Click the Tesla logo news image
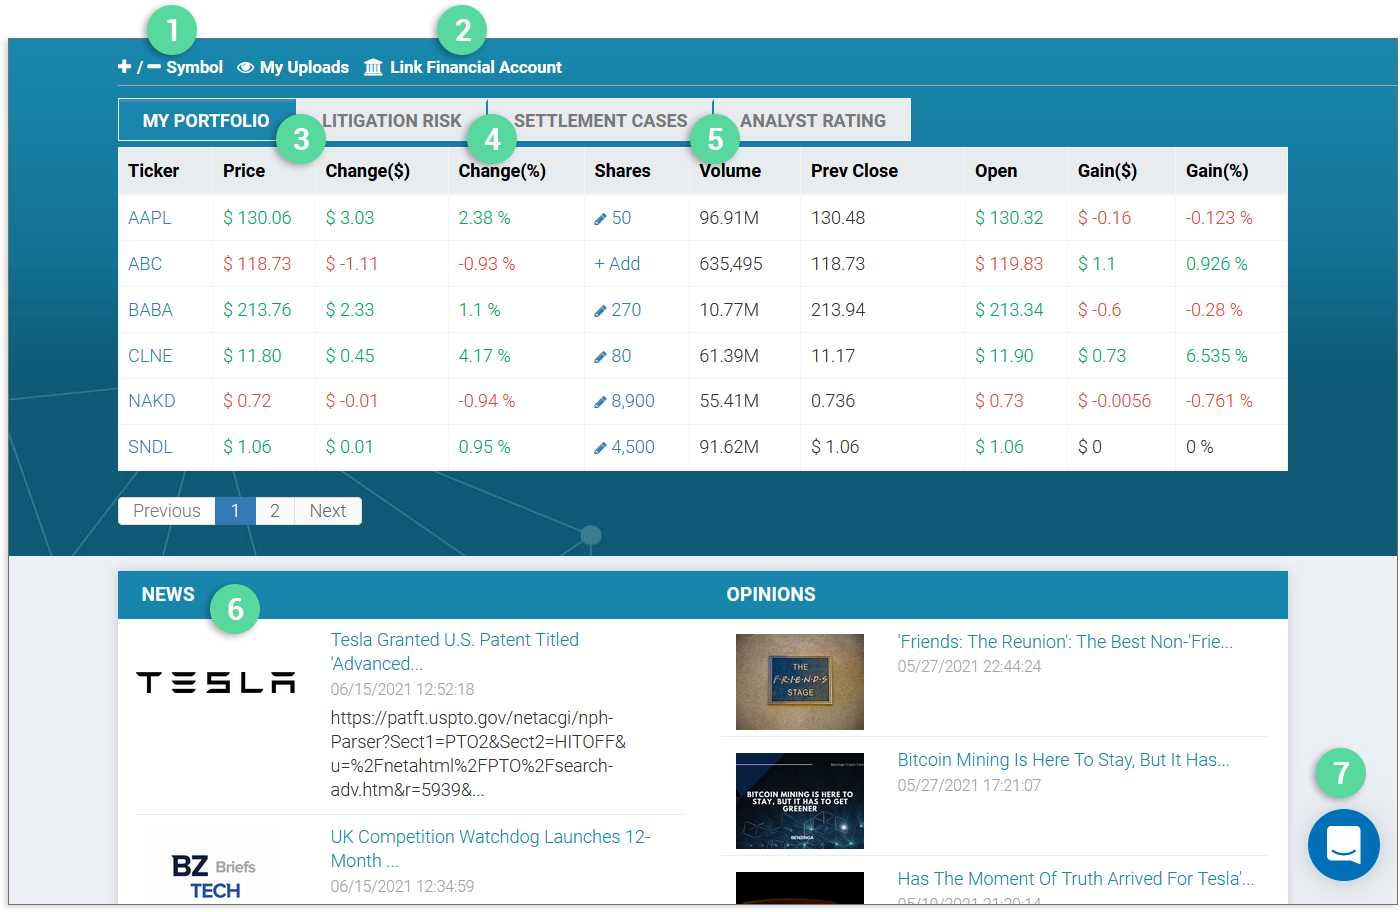 tap(216, 682)
